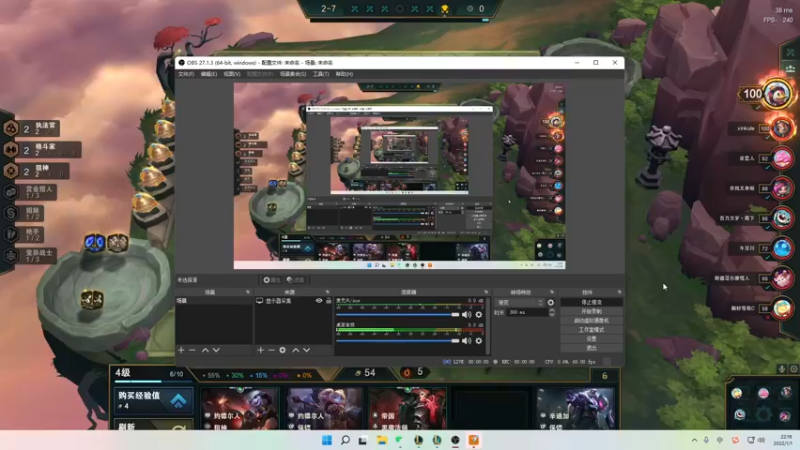
Task: Open 设置 from the Controls panel
Action: pos(591,339)
